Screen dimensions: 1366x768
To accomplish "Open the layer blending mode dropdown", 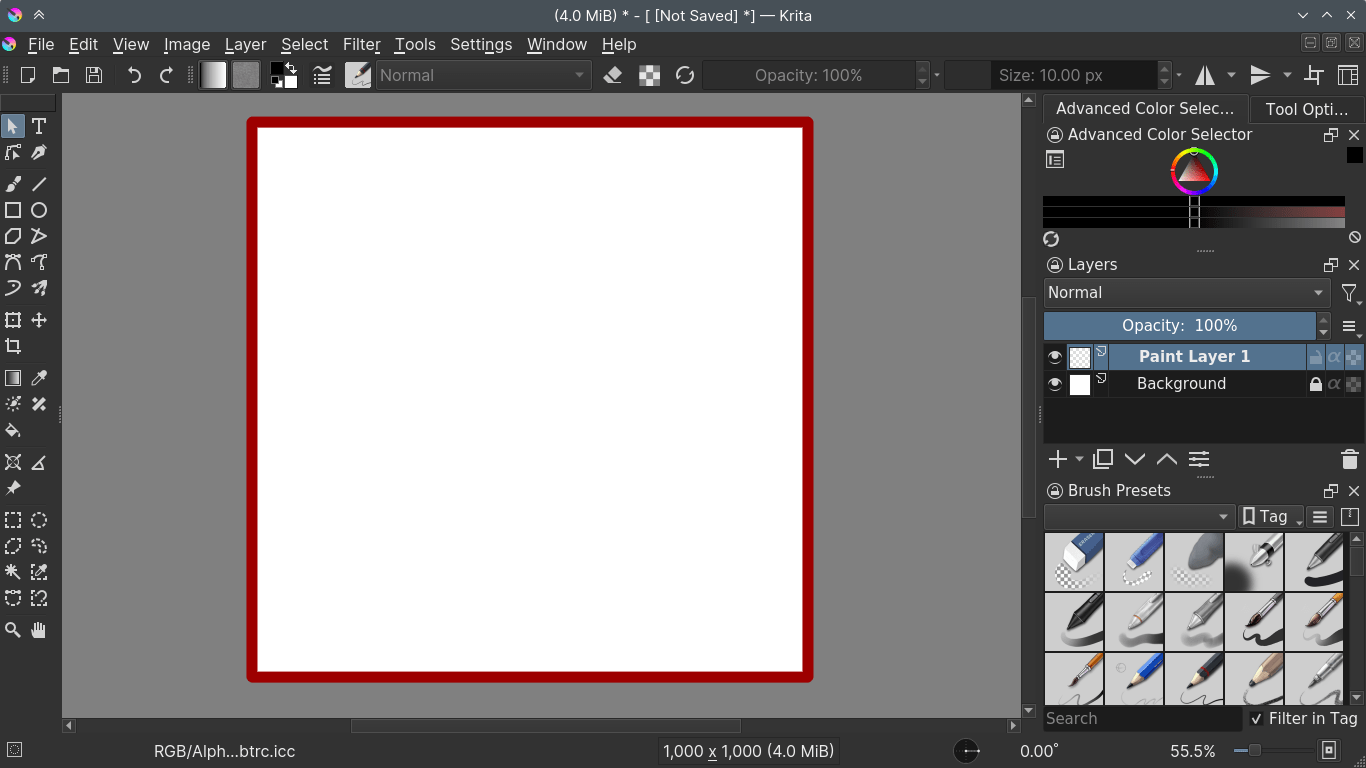I will click(1186, 293).
